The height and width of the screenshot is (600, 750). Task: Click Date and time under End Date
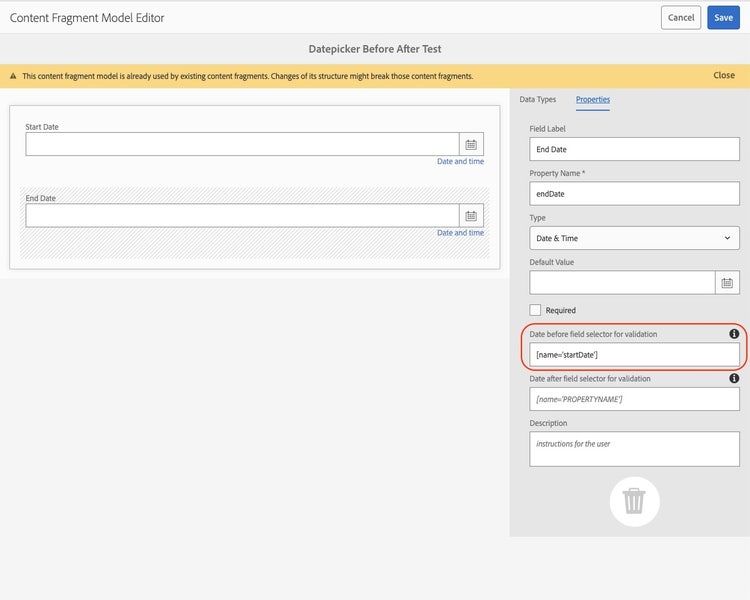click(460, 233)
